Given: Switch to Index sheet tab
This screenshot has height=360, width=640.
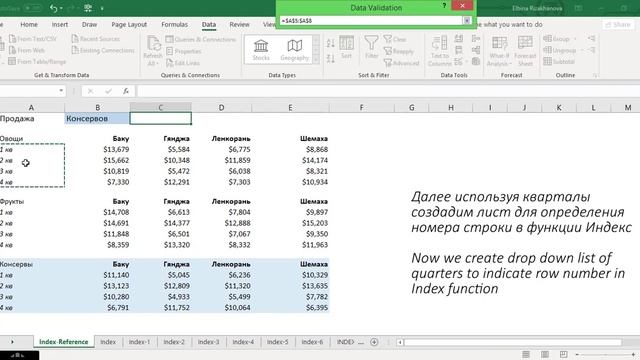Looking at the screenshot, I should pyautogui.click(x=108, y=342).
